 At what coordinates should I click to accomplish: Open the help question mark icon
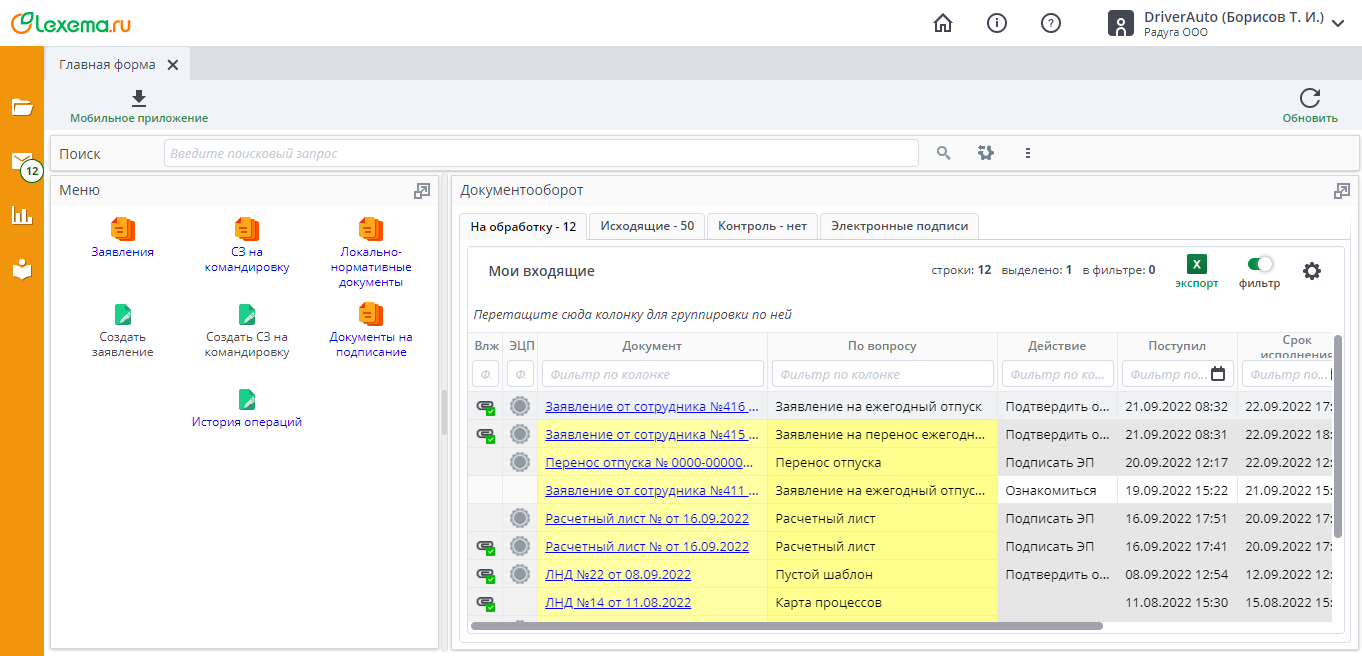[1050, 23]
